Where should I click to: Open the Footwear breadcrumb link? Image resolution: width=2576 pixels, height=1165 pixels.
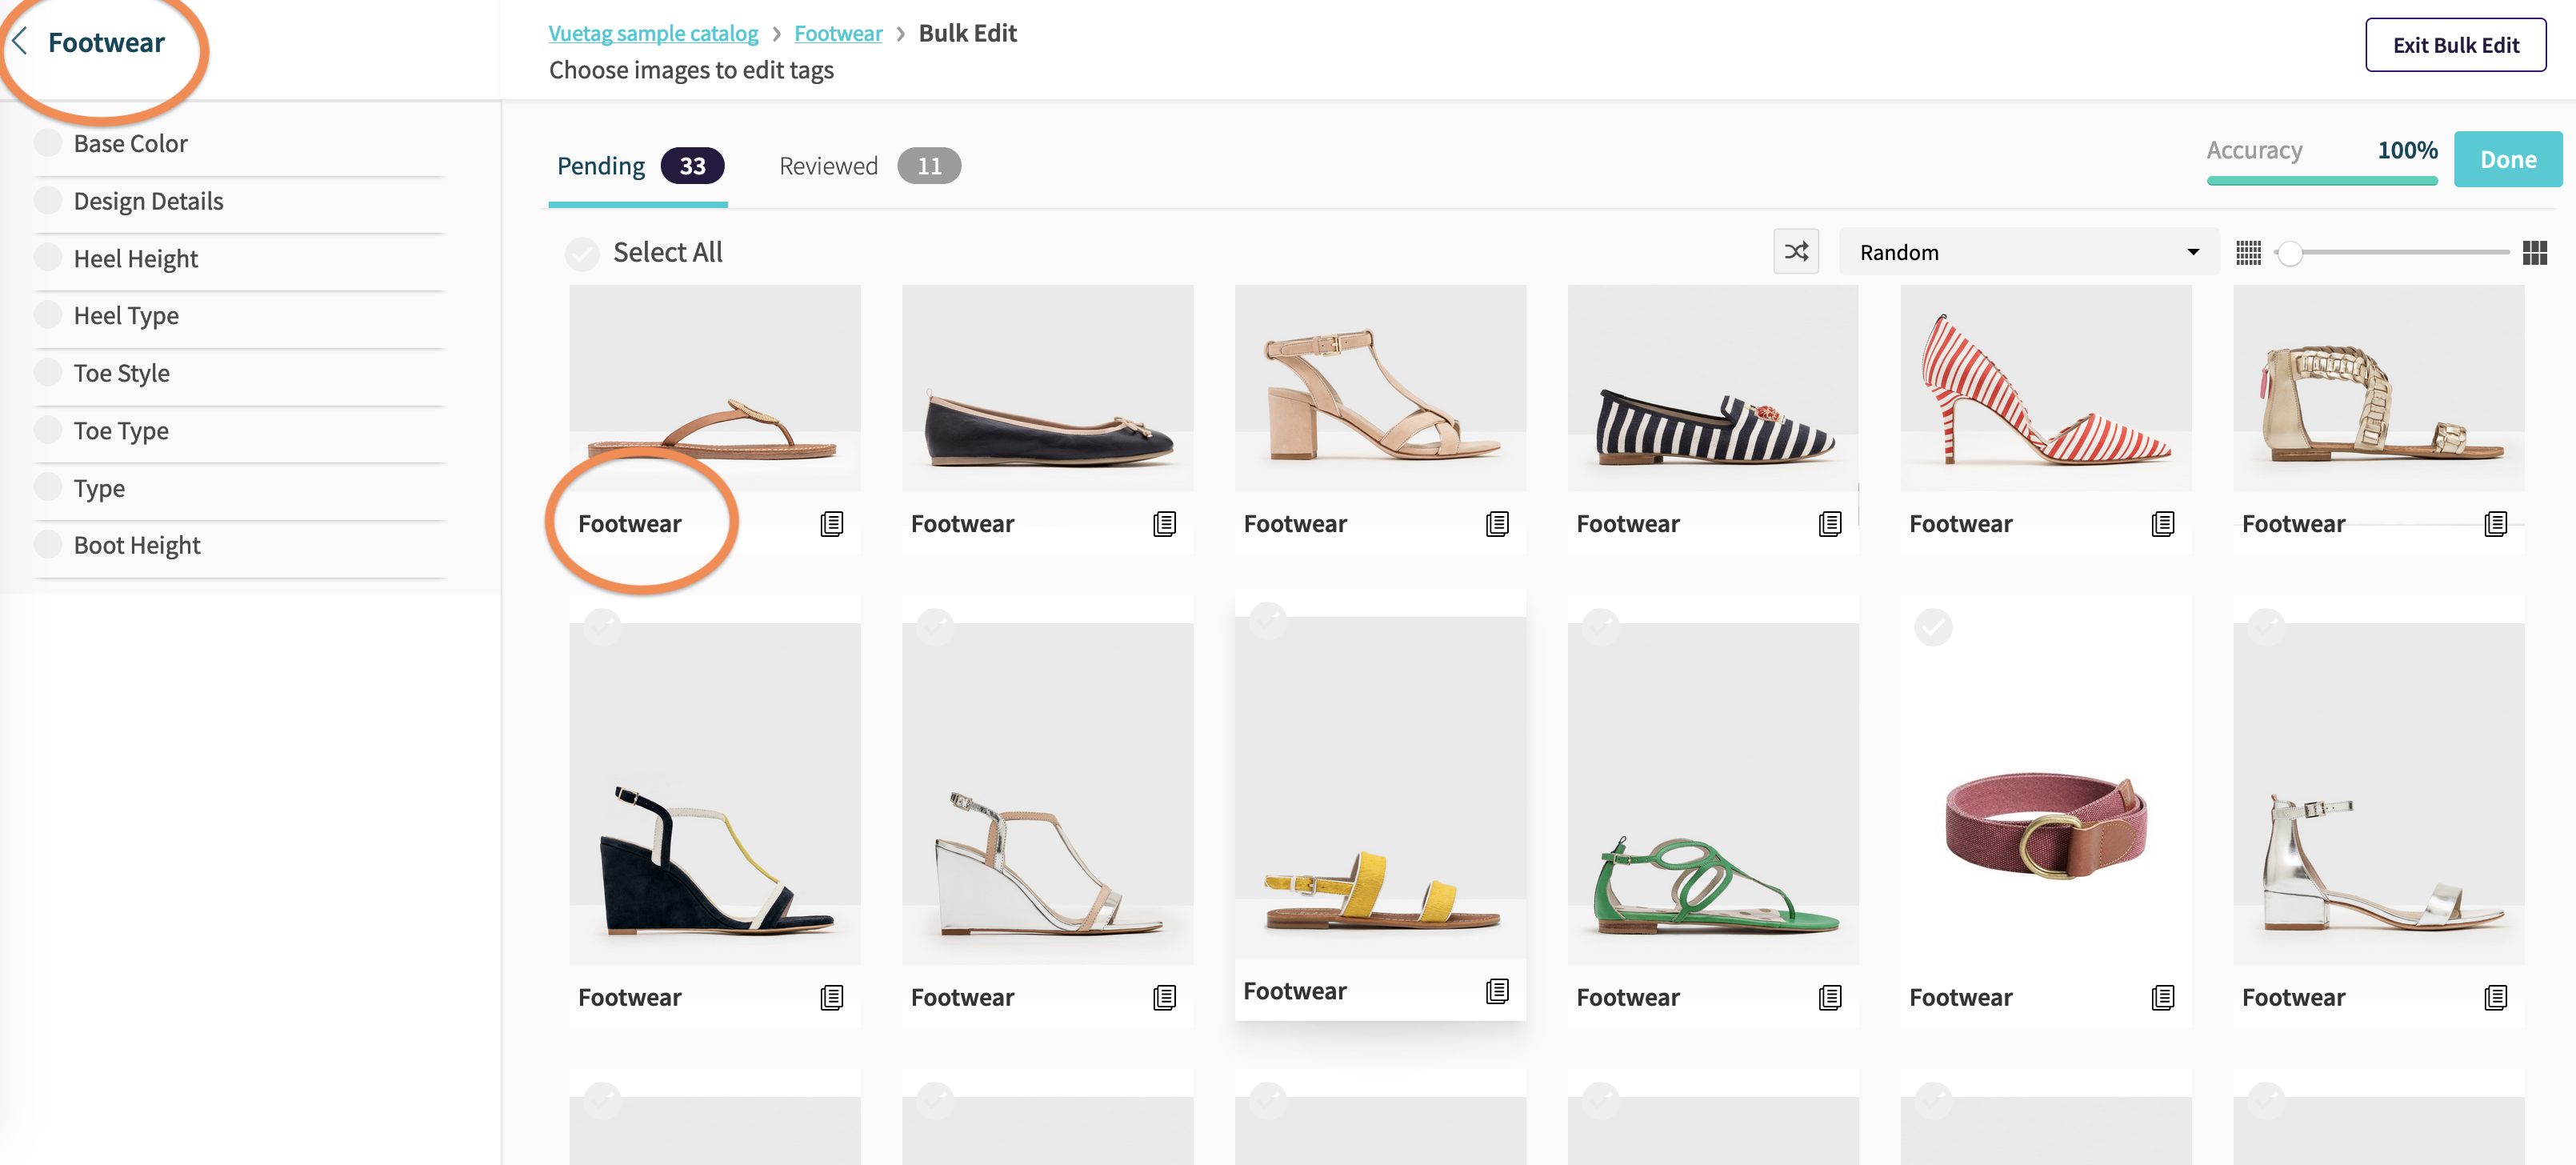838,33
